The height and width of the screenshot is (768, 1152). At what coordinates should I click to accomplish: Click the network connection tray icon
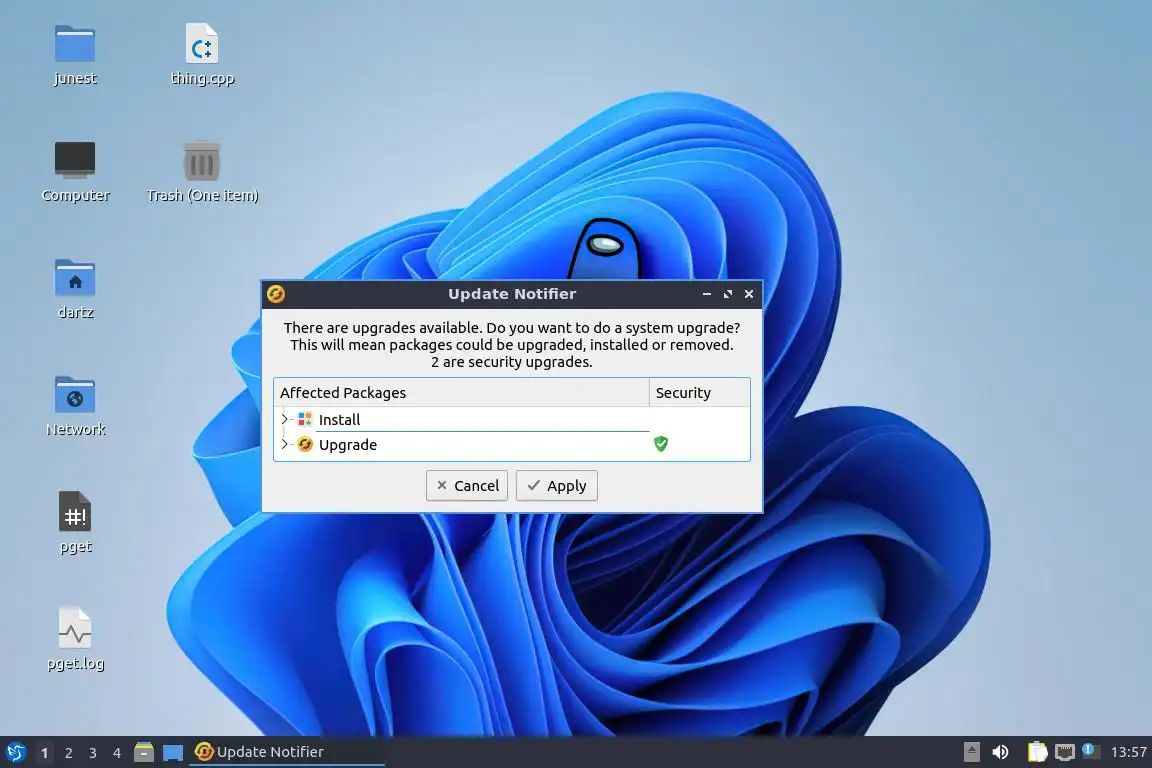click(1065, 752)
